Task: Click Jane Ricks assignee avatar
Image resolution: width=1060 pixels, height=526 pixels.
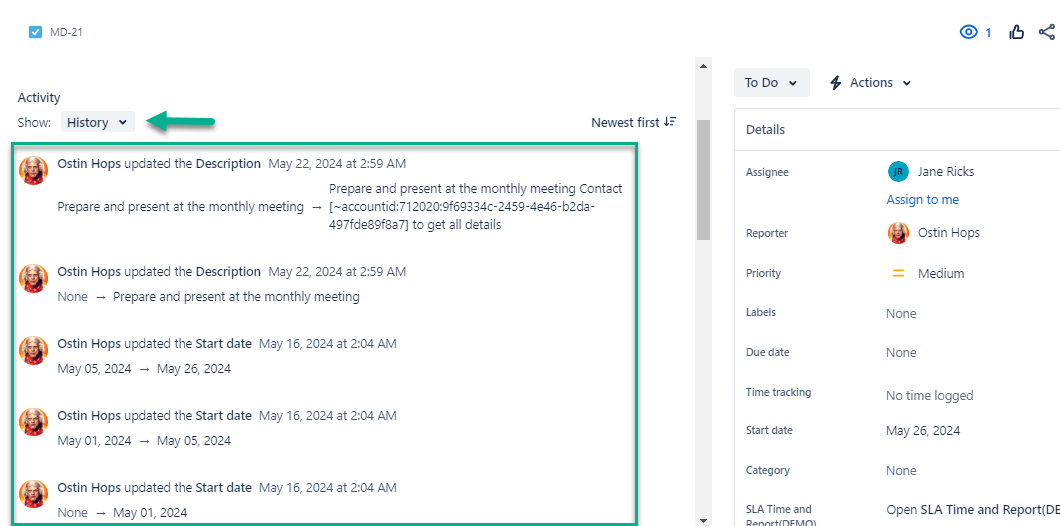Action: tap(898, 171)
